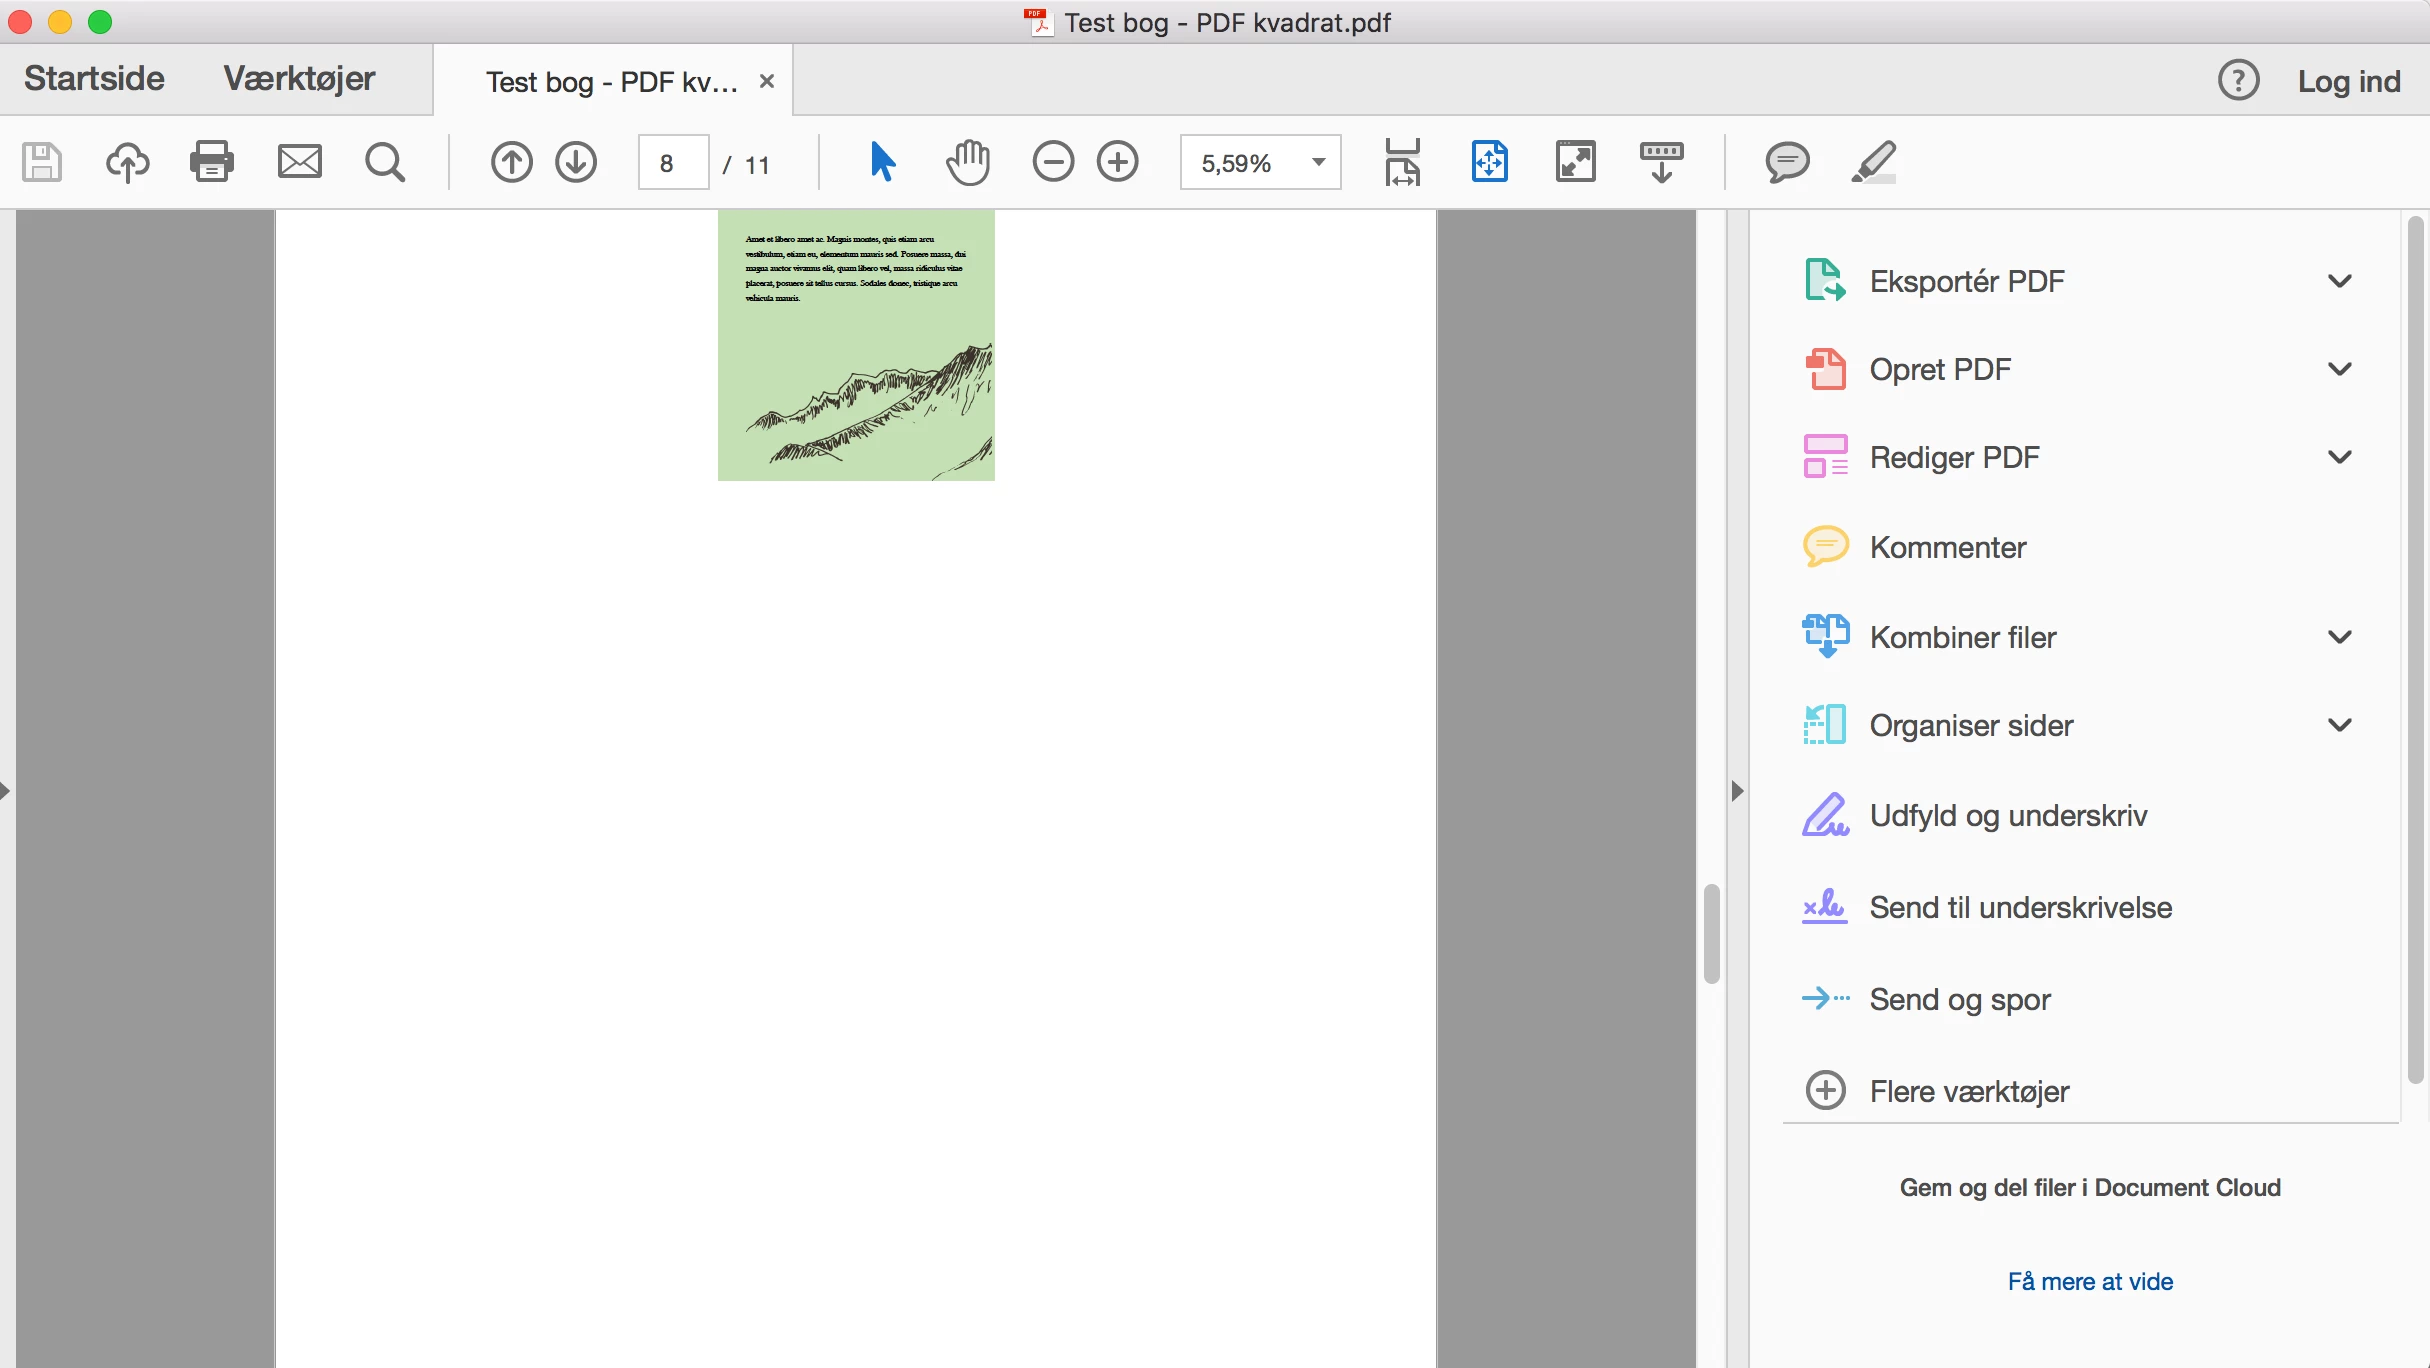Open the highlighter pen tool
This screenshot has height=1368, width=2430.
pos(1873,161)
